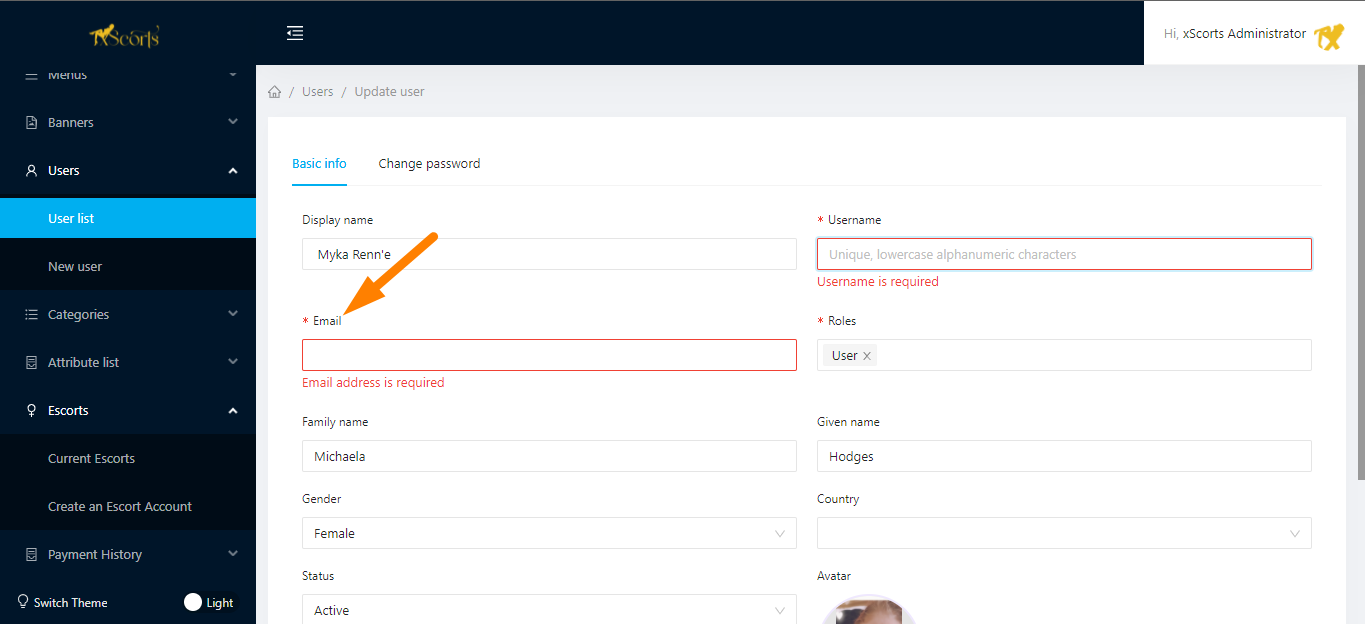
Task: Click Hi, xScorts Administrator greeting
Action: coord(1235,34)
